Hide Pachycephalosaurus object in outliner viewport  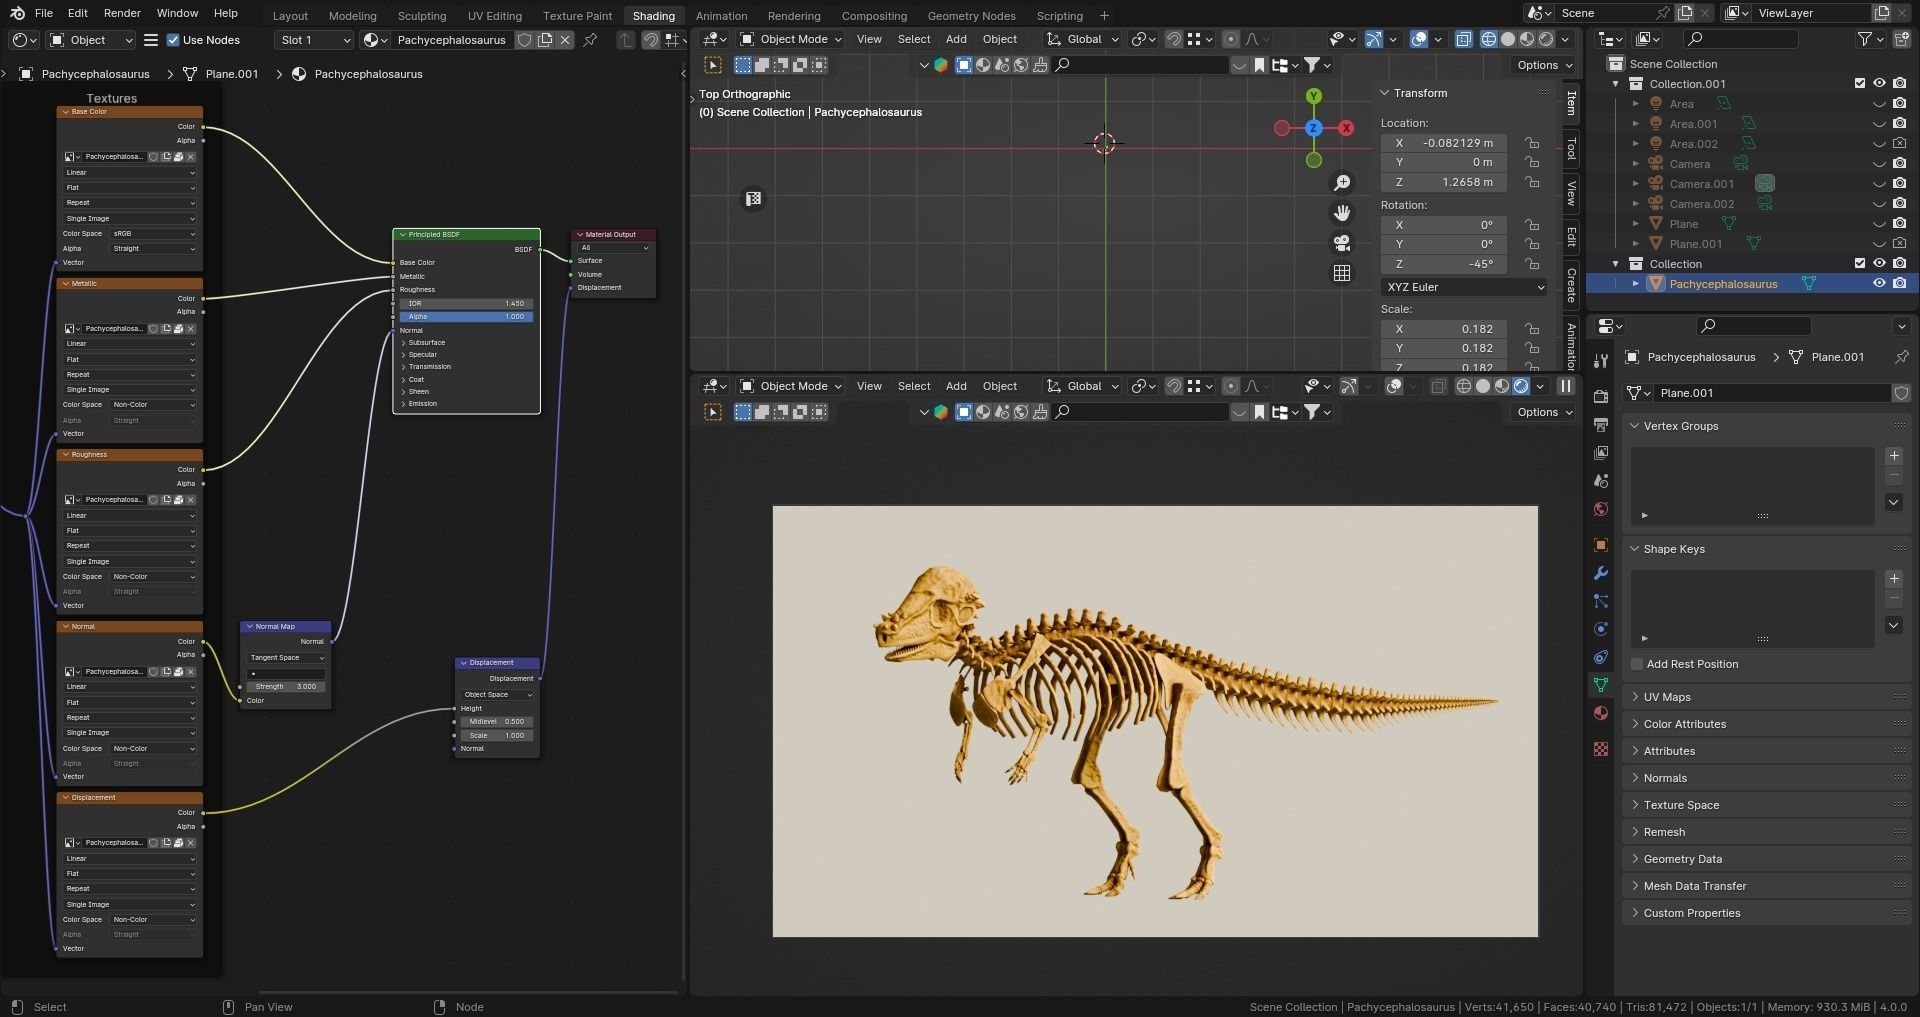(1879, 284)
